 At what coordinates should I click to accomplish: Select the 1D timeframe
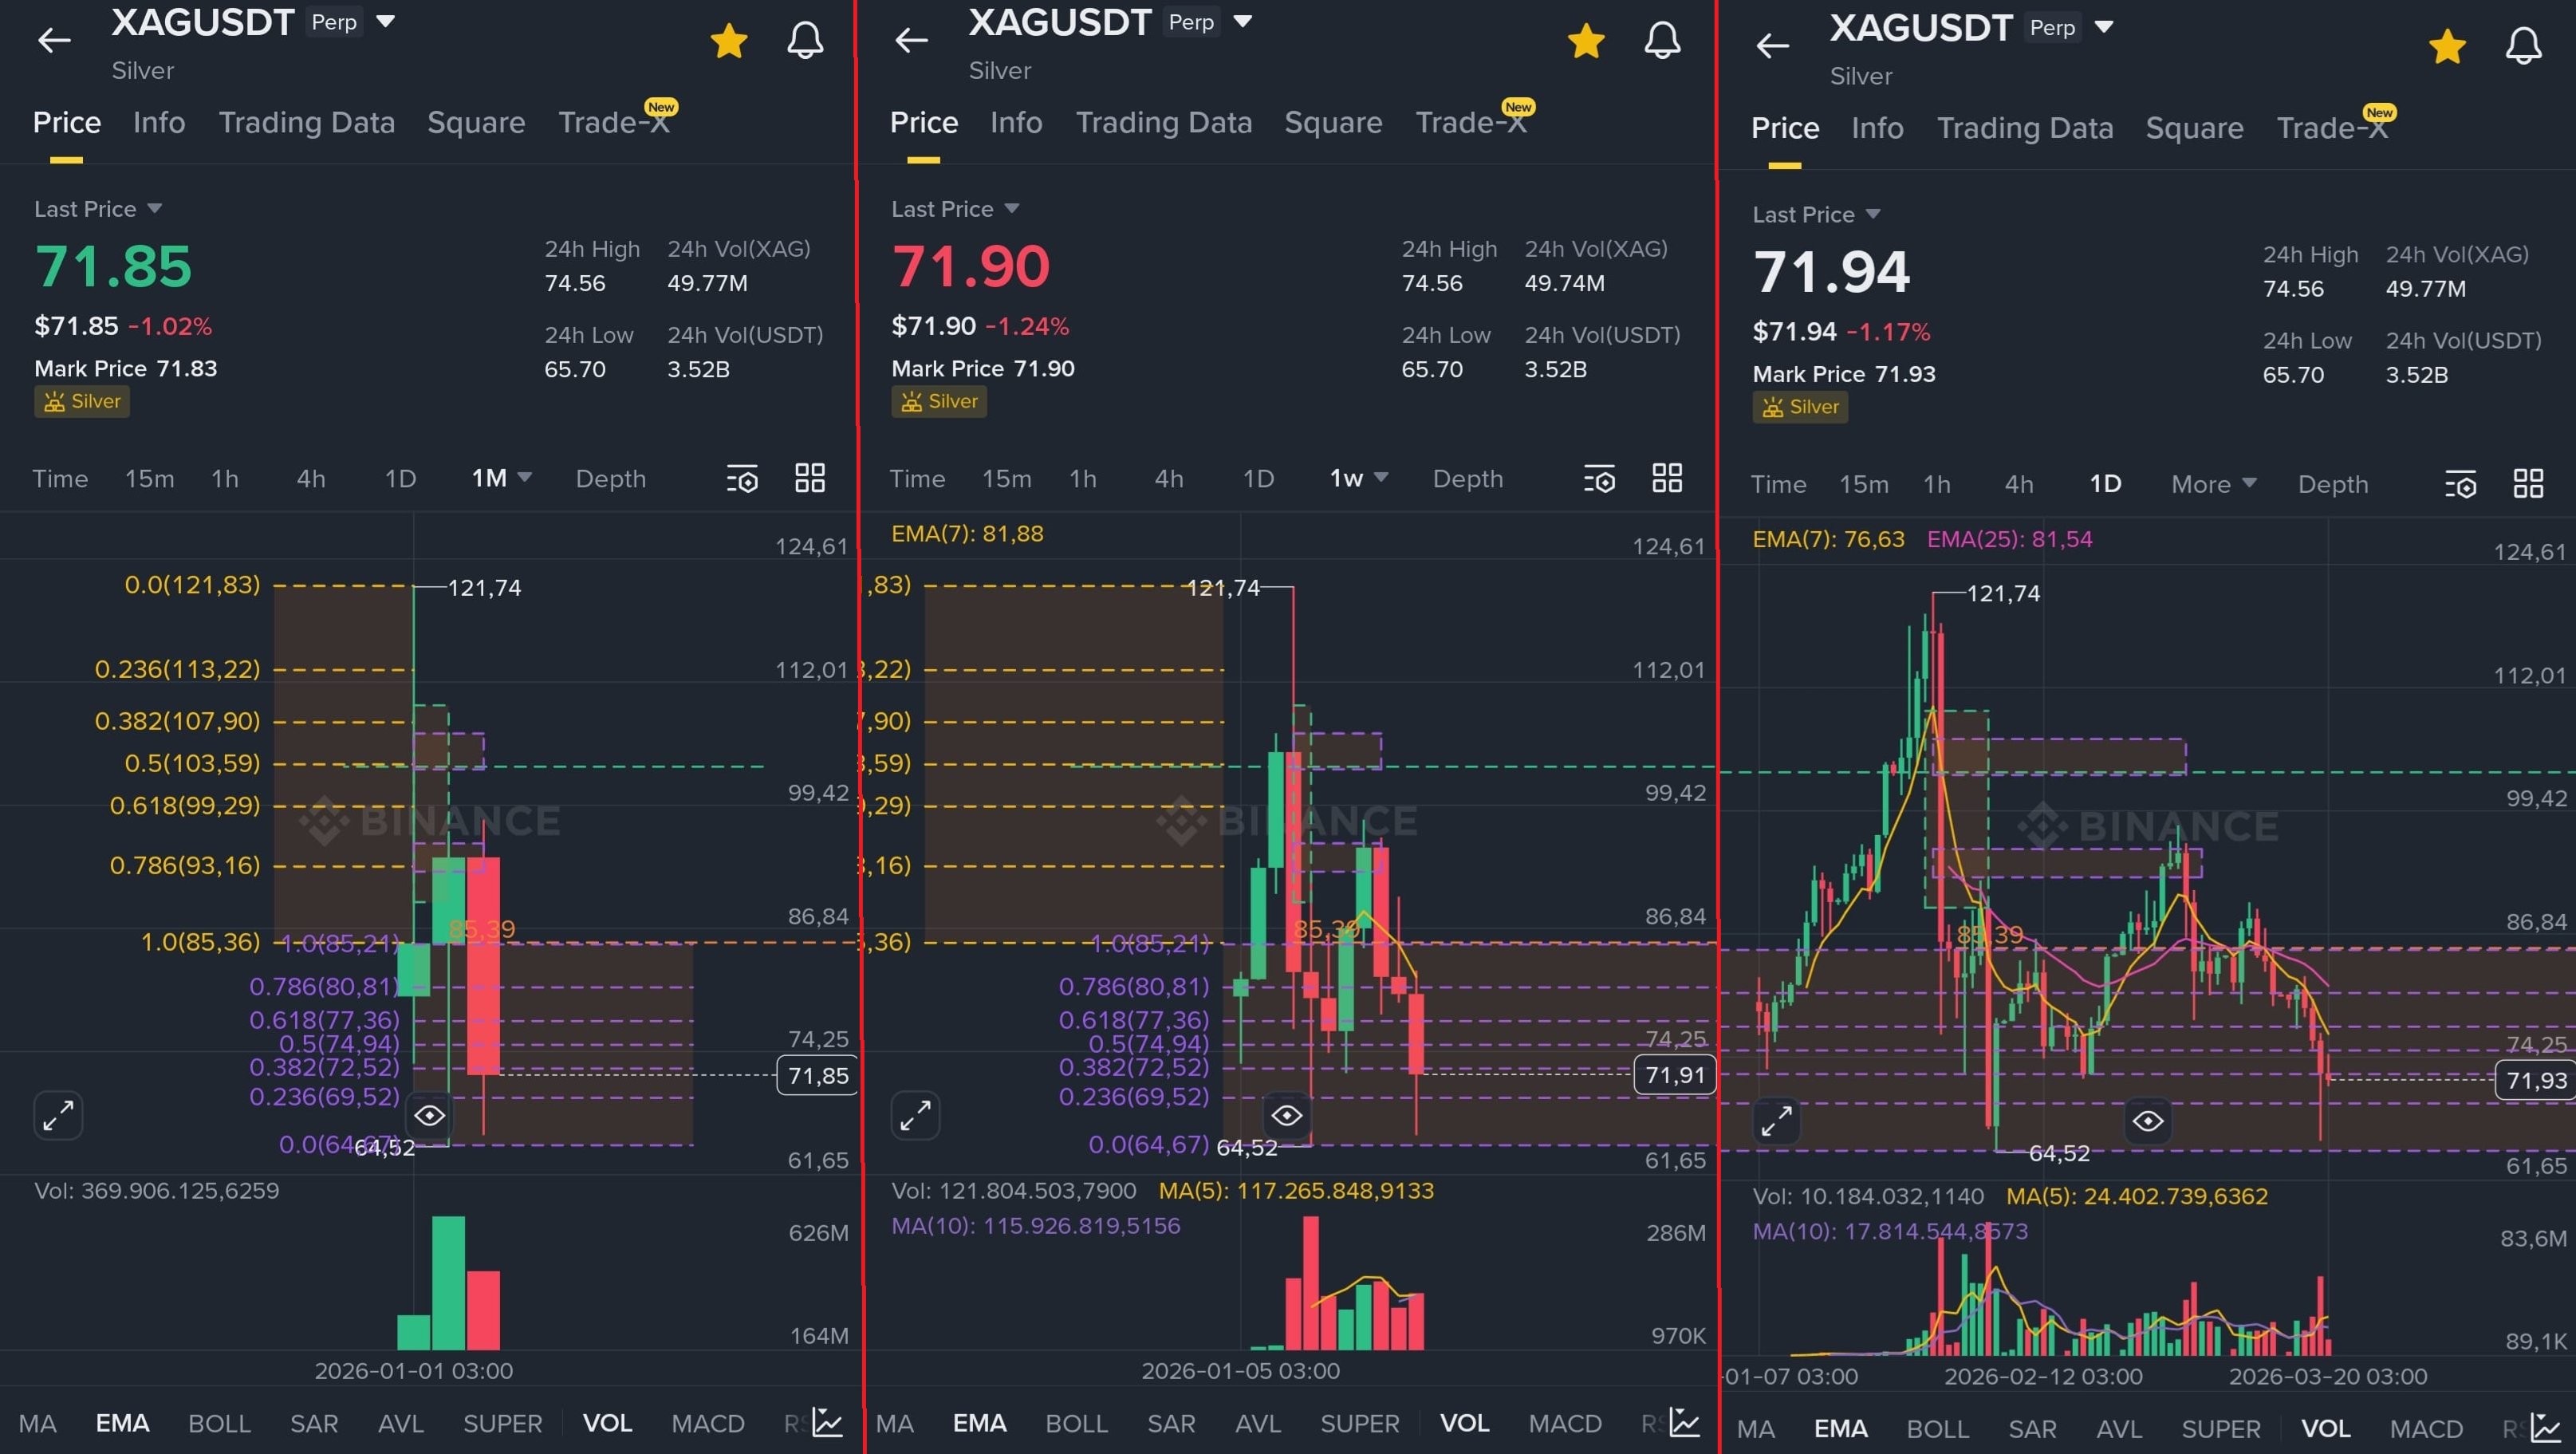click(x=399, y=479)
